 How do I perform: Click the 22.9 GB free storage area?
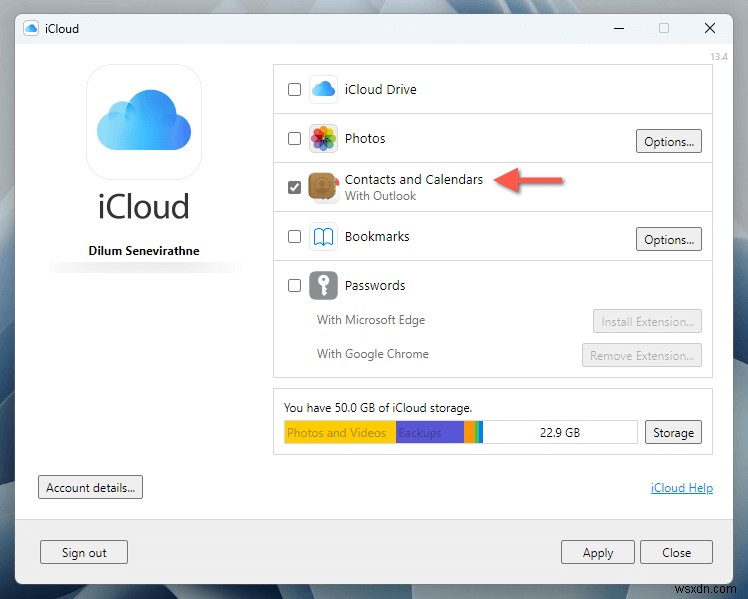(560, 432)
